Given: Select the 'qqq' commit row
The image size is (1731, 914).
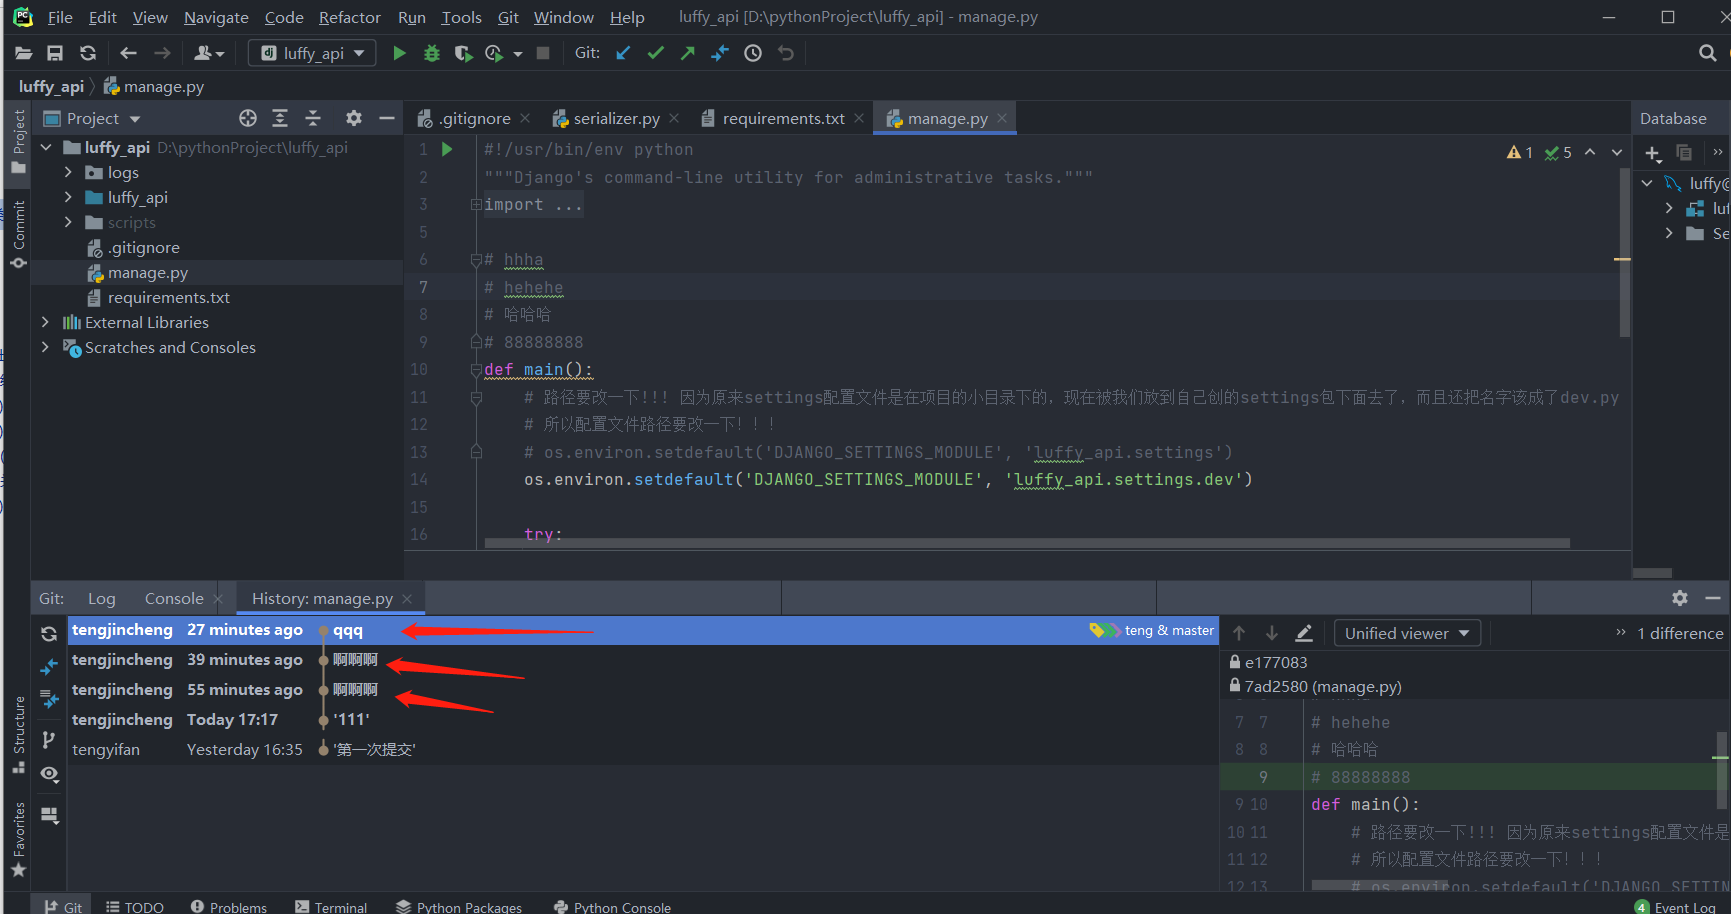Looking at the screenshot, I should [642, 630].
